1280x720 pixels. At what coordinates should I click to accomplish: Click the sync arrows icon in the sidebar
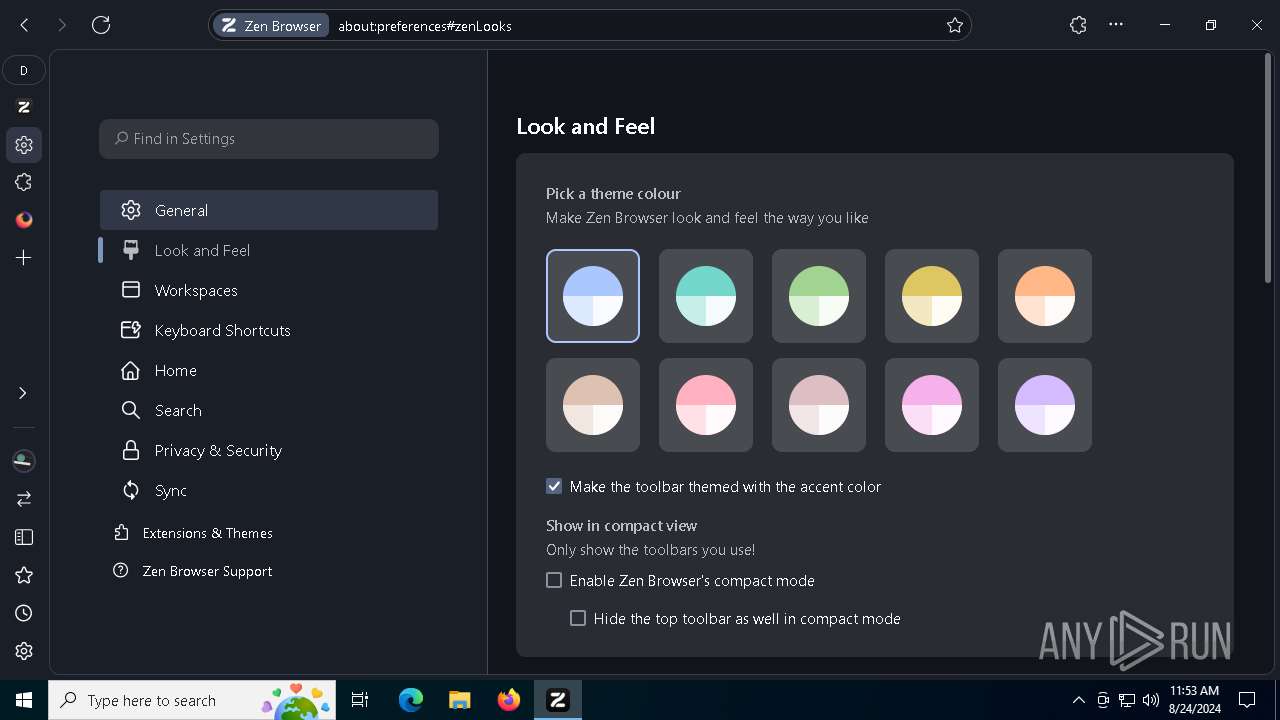[x=24, y=498]
